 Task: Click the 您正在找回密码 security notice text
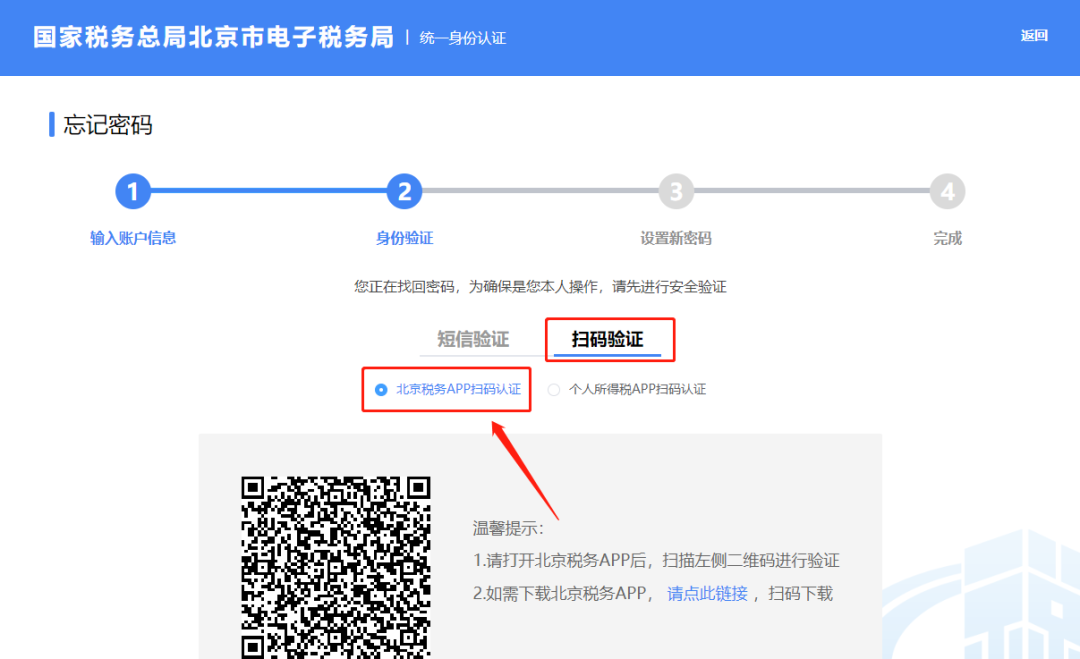[x=540, y=286]
